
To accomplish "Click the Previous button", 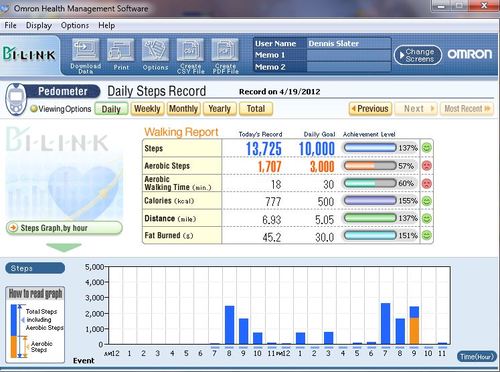I will [370, 109].
